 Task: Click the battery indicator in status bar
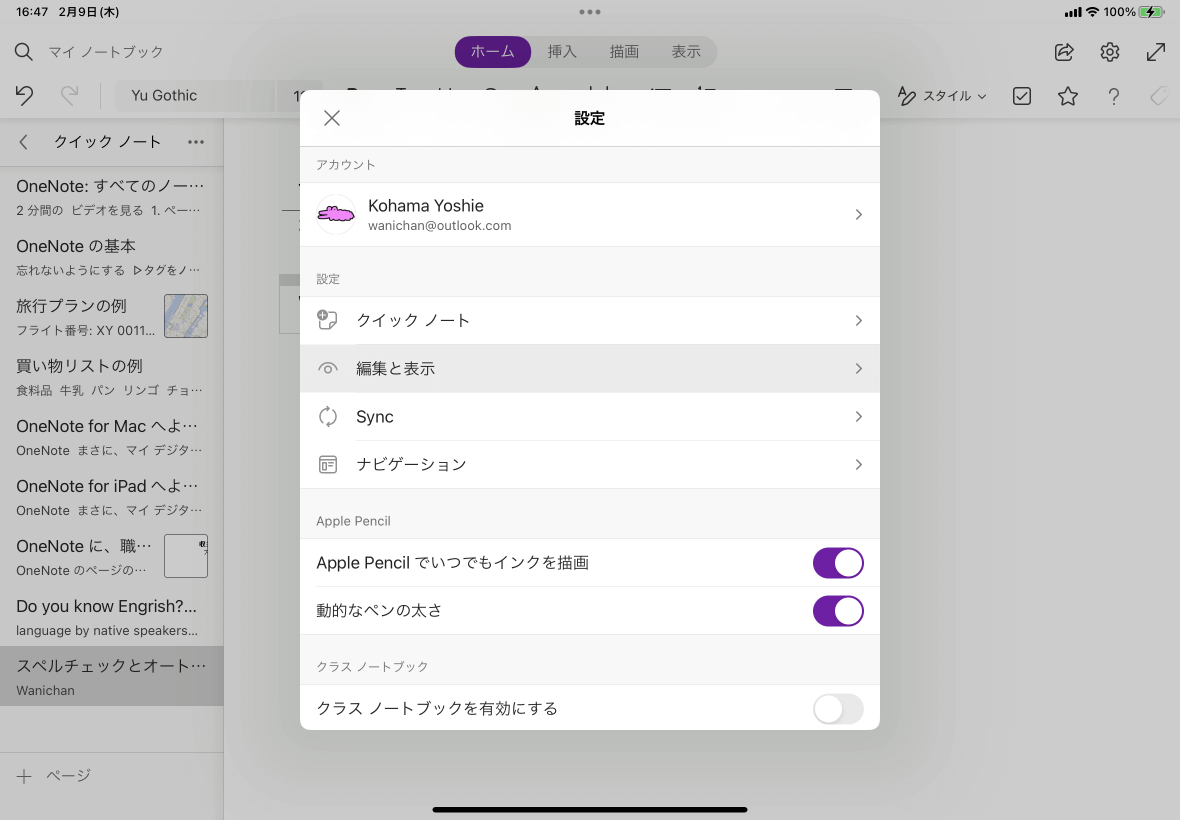click(x=1151, y=12)
